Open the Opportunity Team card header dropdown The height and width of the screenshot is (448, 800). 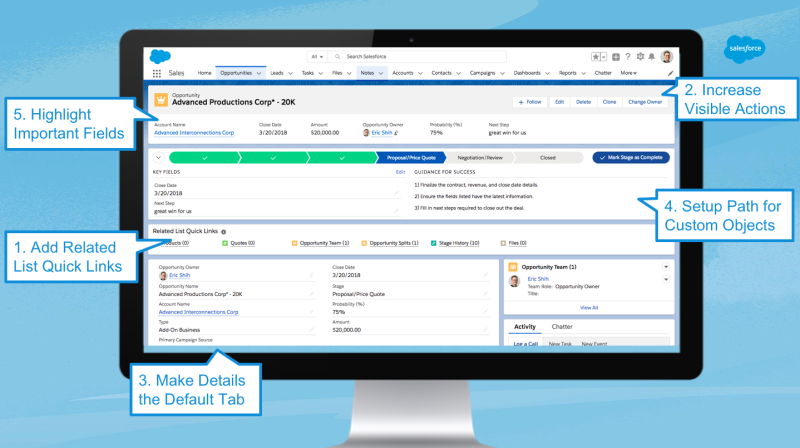[x=666, y=267]
